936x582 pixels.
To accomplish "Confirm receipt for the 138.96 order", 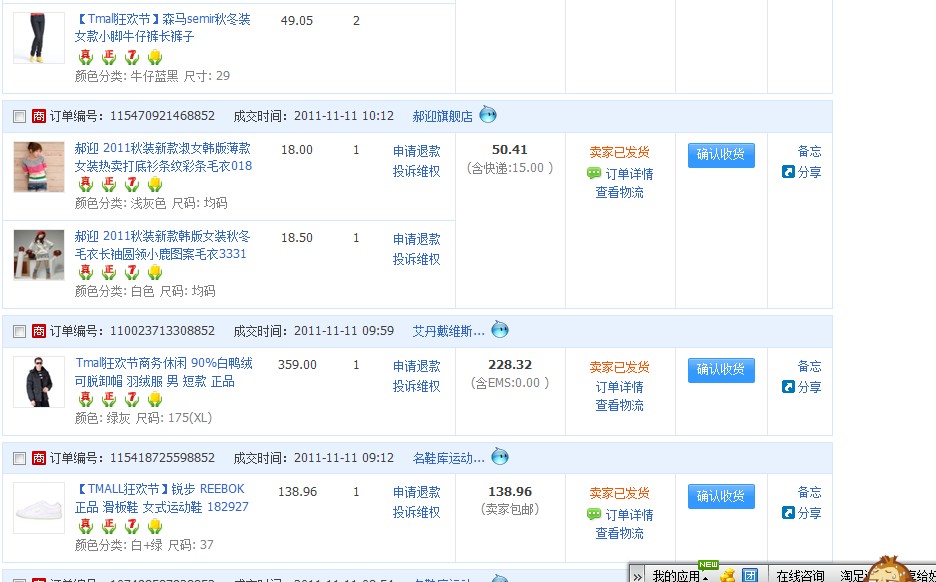I will click(721, 496).
